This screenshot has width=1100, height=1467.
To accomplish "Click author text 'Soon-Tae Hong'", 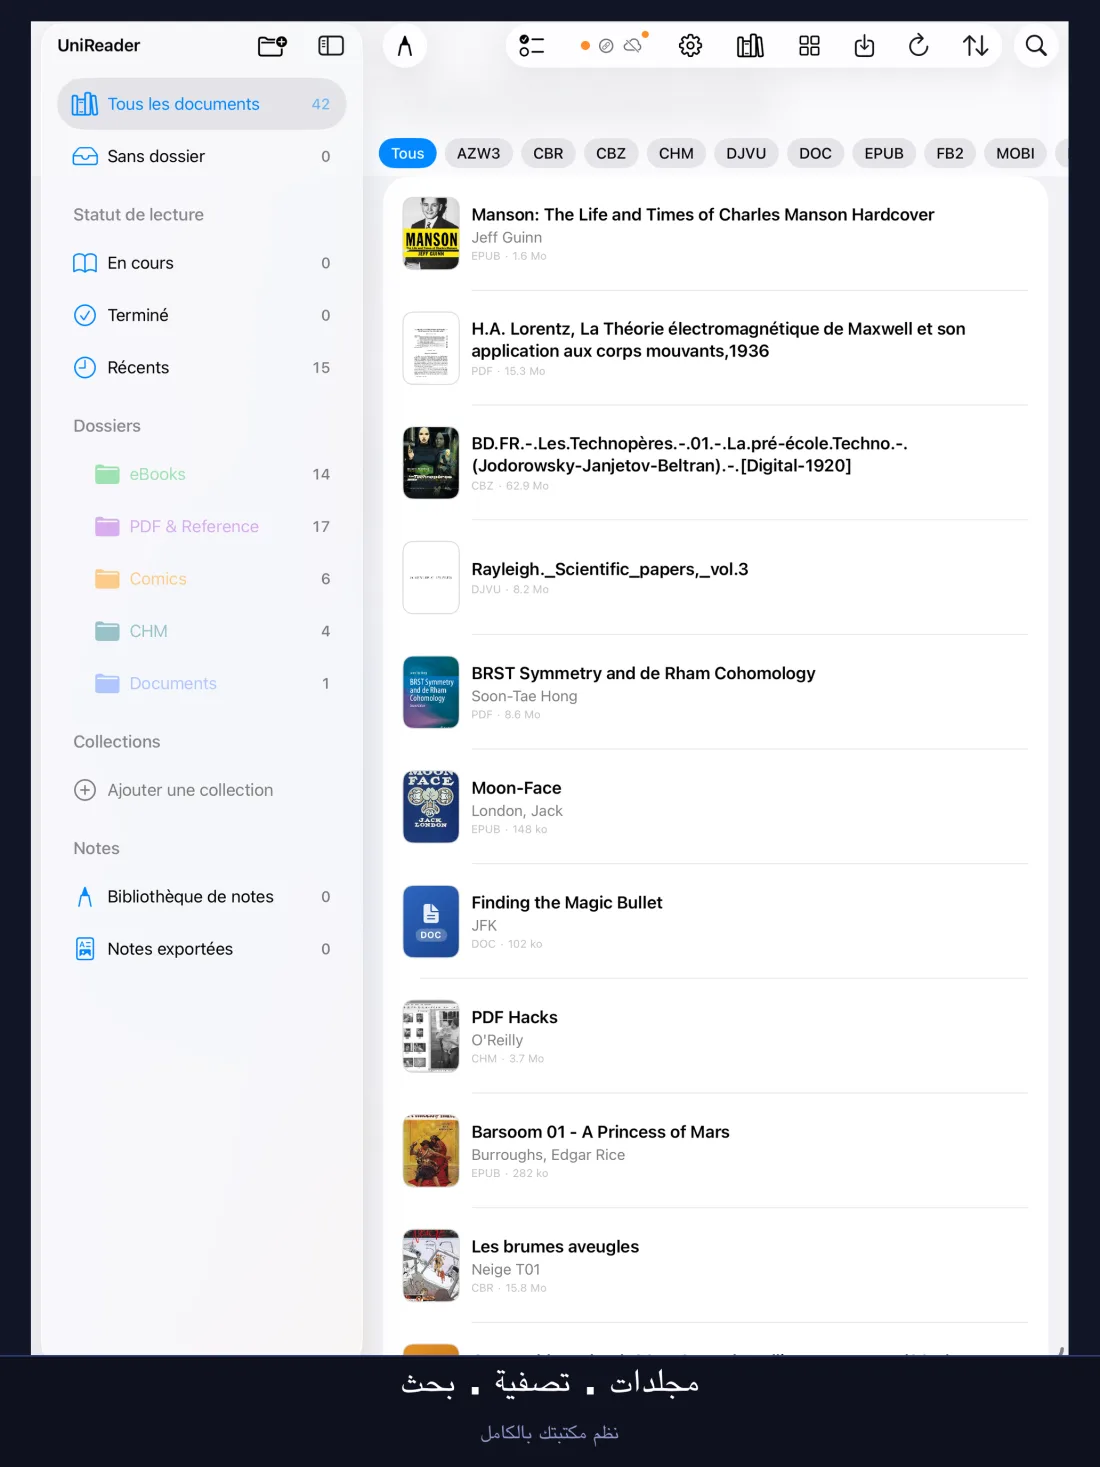I will pyautogui.click(x=524, y=696).
